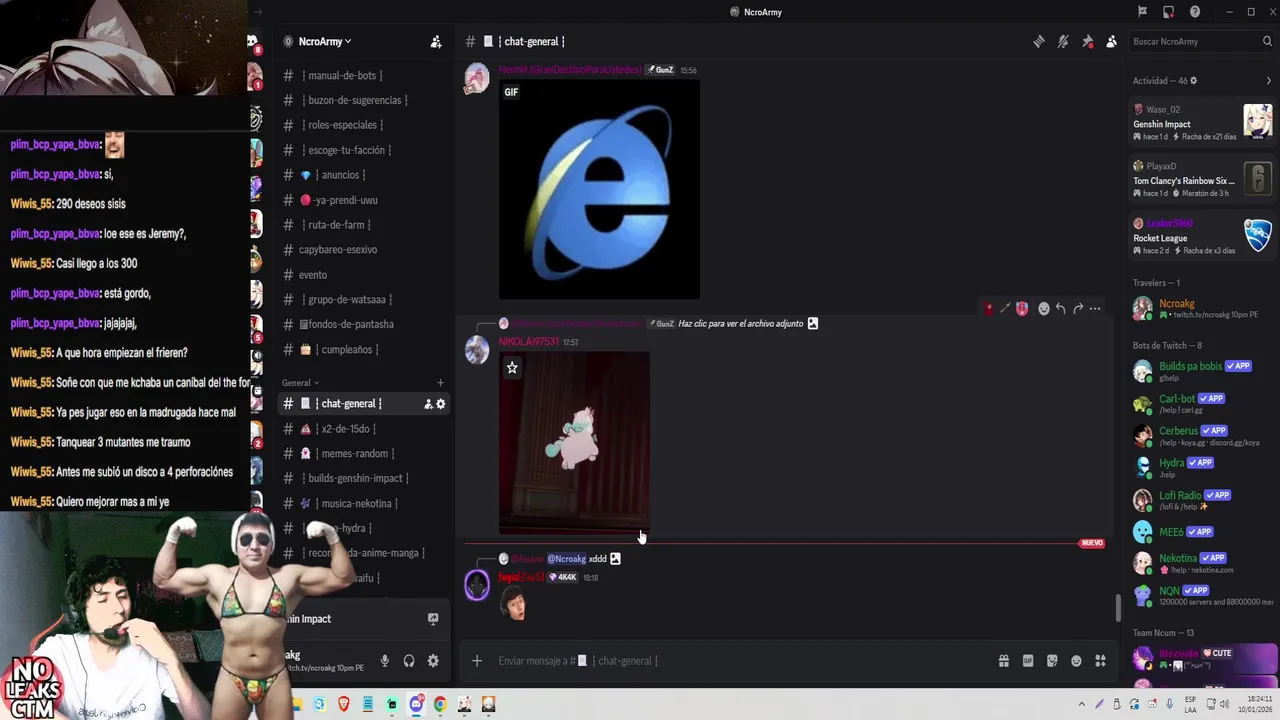
Task: Open the quests flag icon in title bar
Action: (1142, 12)
